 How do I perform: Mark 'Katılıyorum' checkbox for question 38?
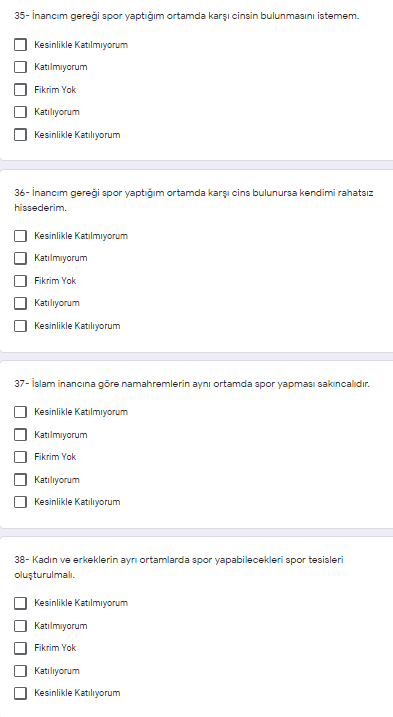click(20, 671)
